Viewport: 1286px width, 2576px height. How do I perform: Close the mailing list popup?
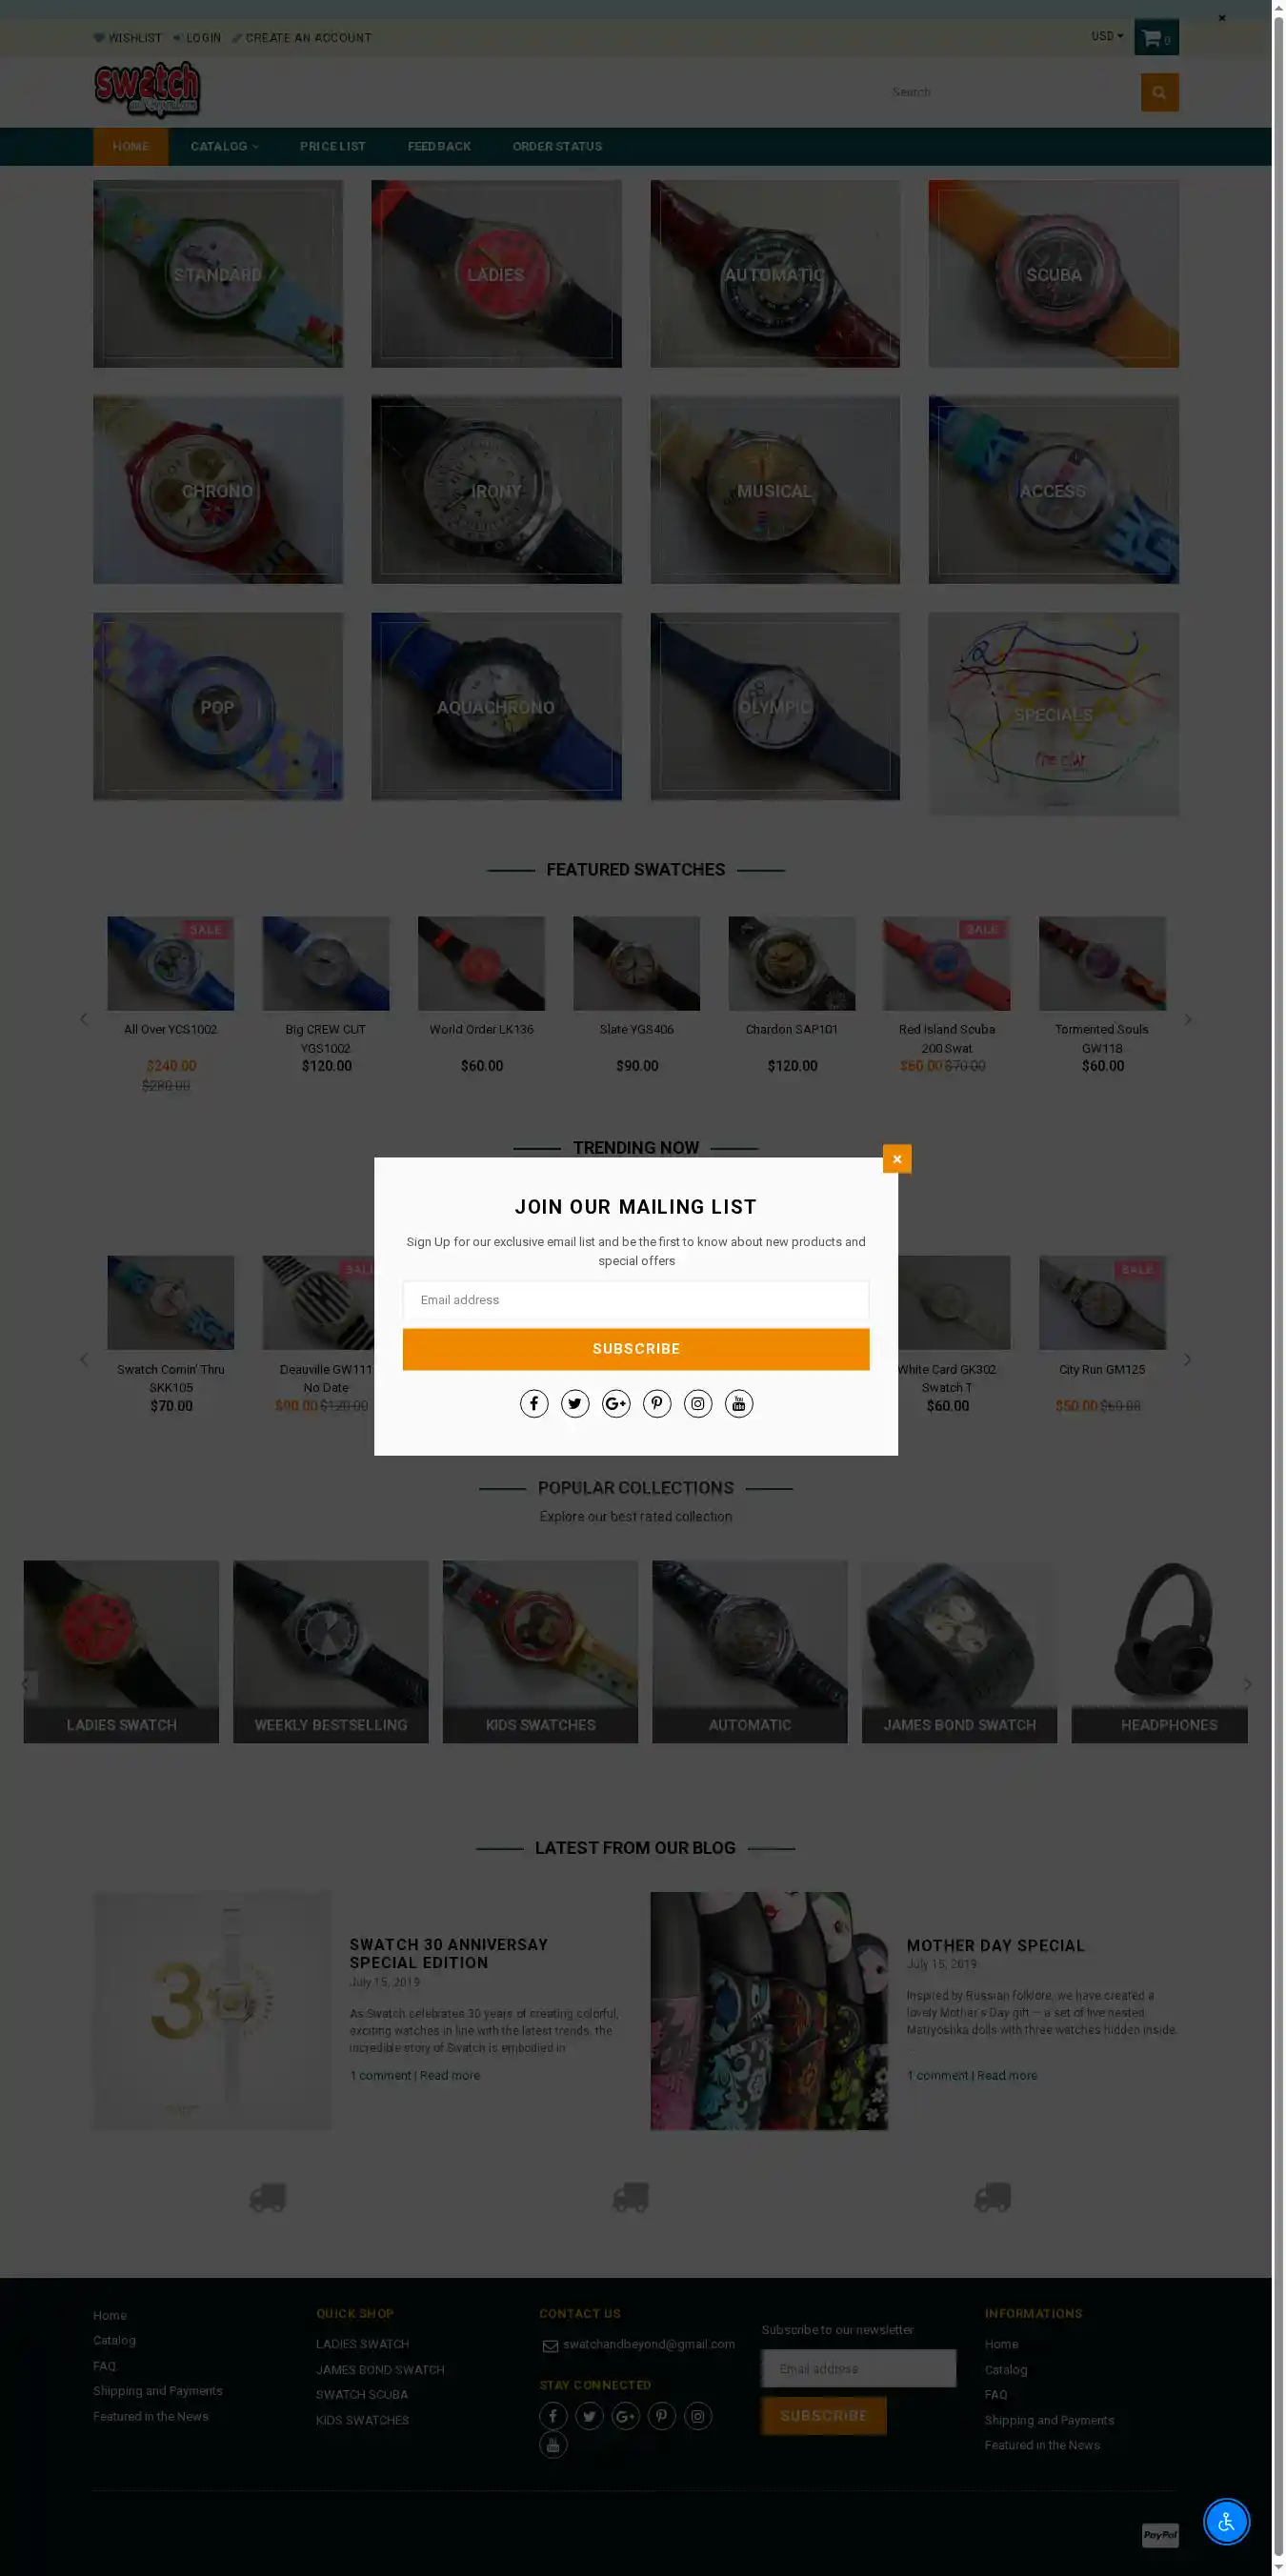(897, 1158)
